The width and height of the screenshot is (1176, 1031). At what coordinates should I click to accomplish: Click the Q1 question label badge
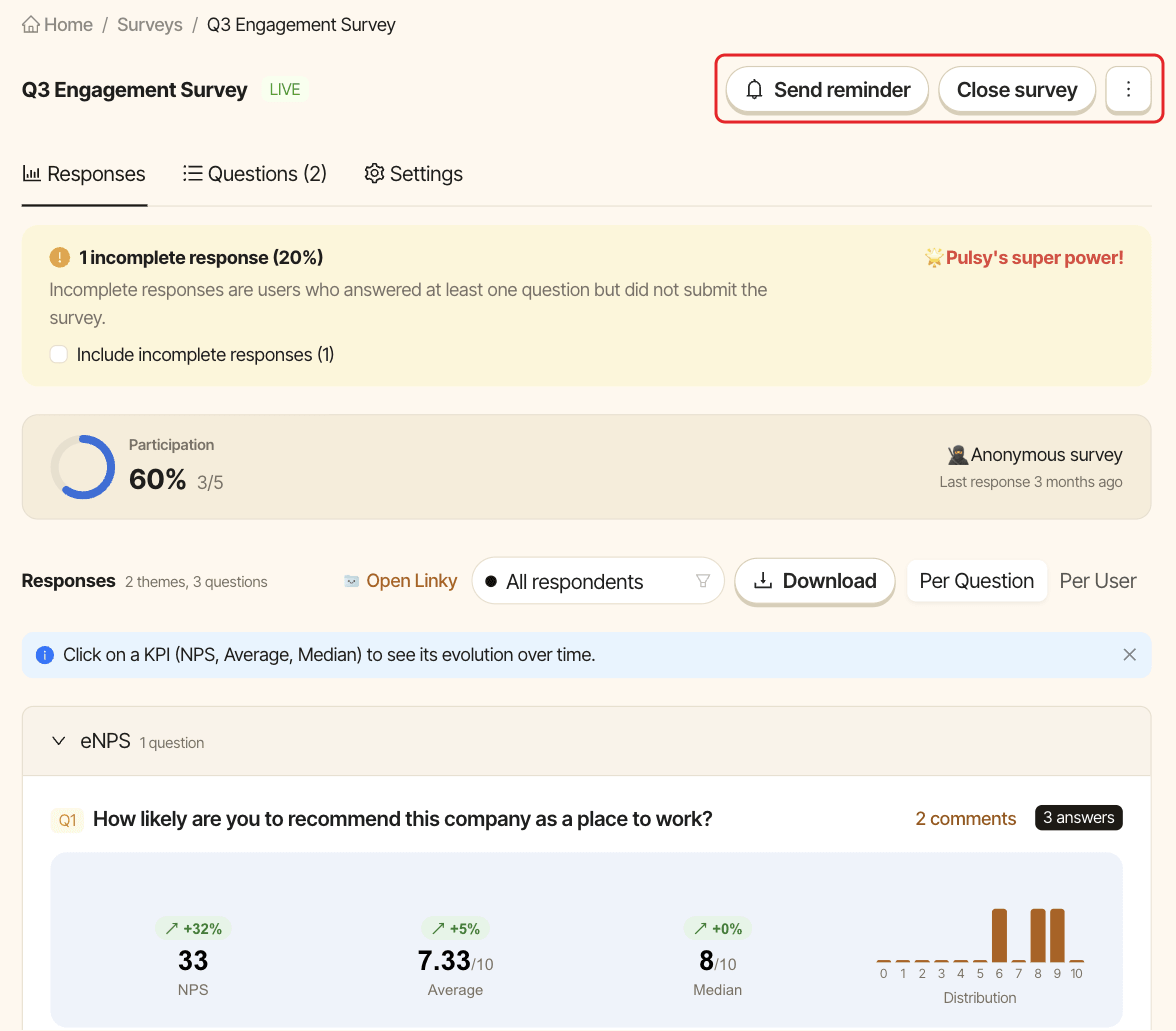click(68, 820)
